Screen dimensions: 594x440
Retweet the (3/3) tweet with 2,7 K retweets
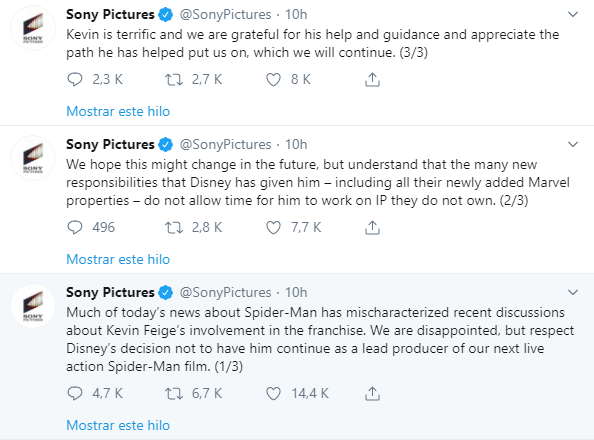[174, 80]
